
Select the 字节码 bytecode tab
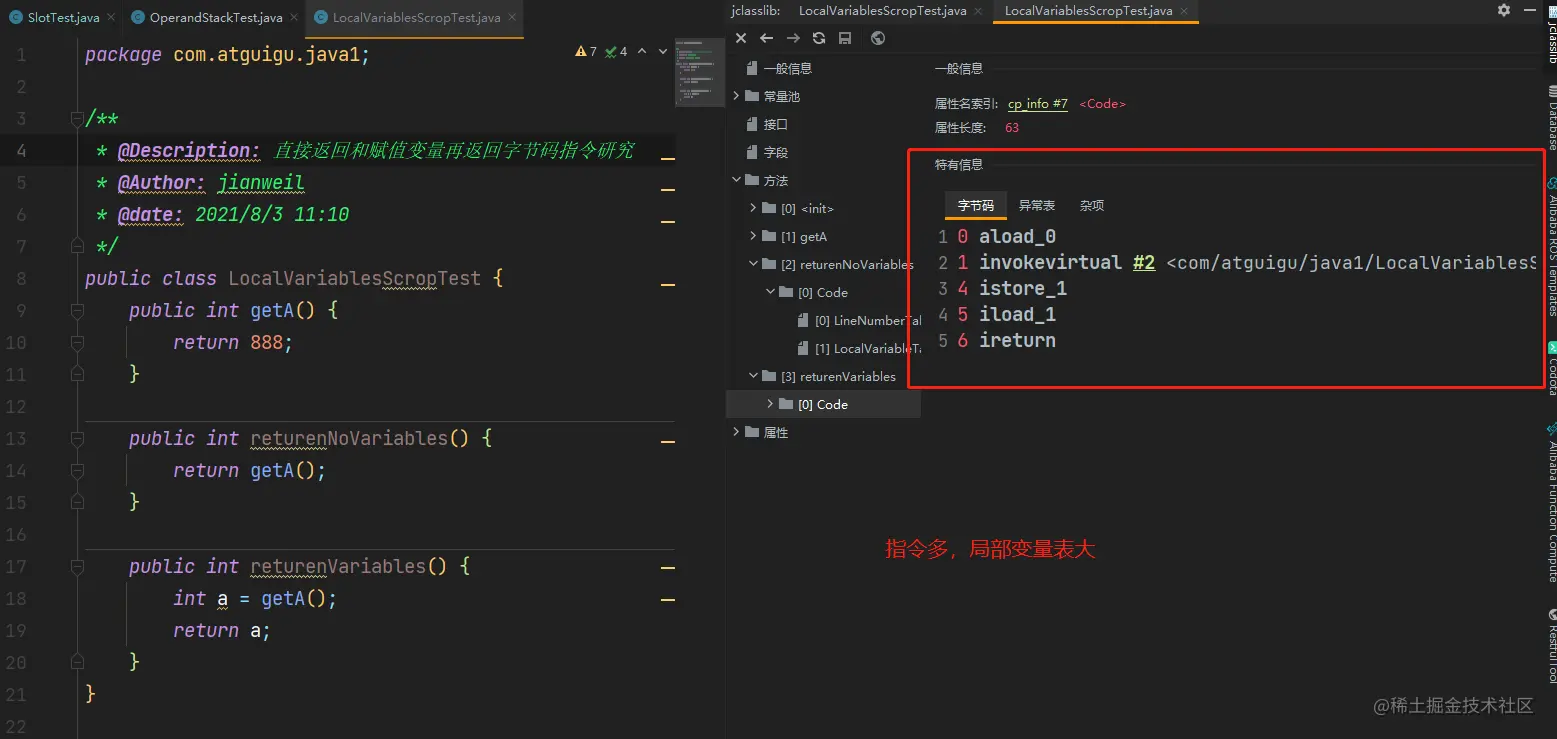(975, 205)
